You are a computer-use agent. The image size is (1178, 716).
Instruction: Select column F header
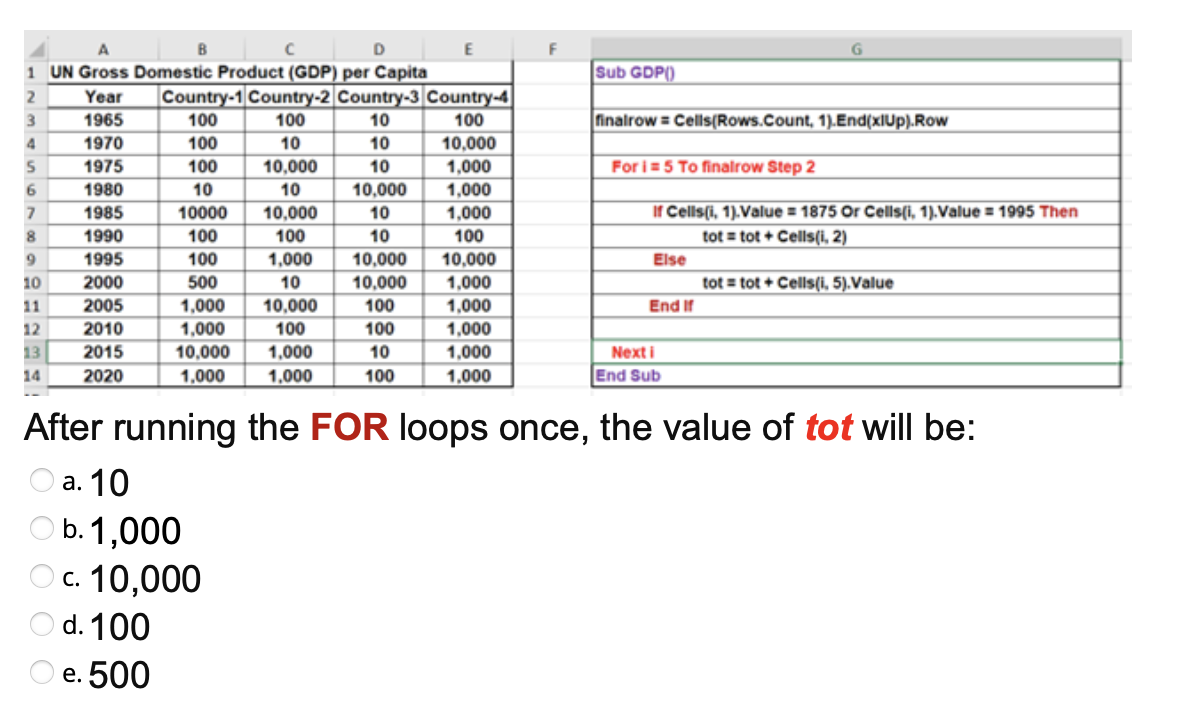click(x=552, y=50)
